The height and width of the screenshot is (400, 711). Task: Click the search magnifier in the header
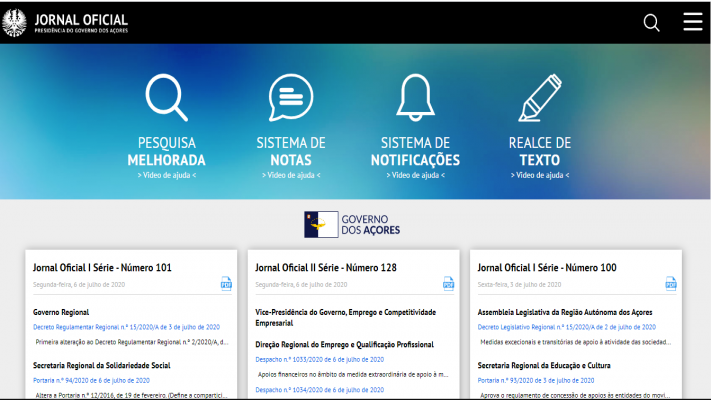pyautogui.click(x=651, y=22)
